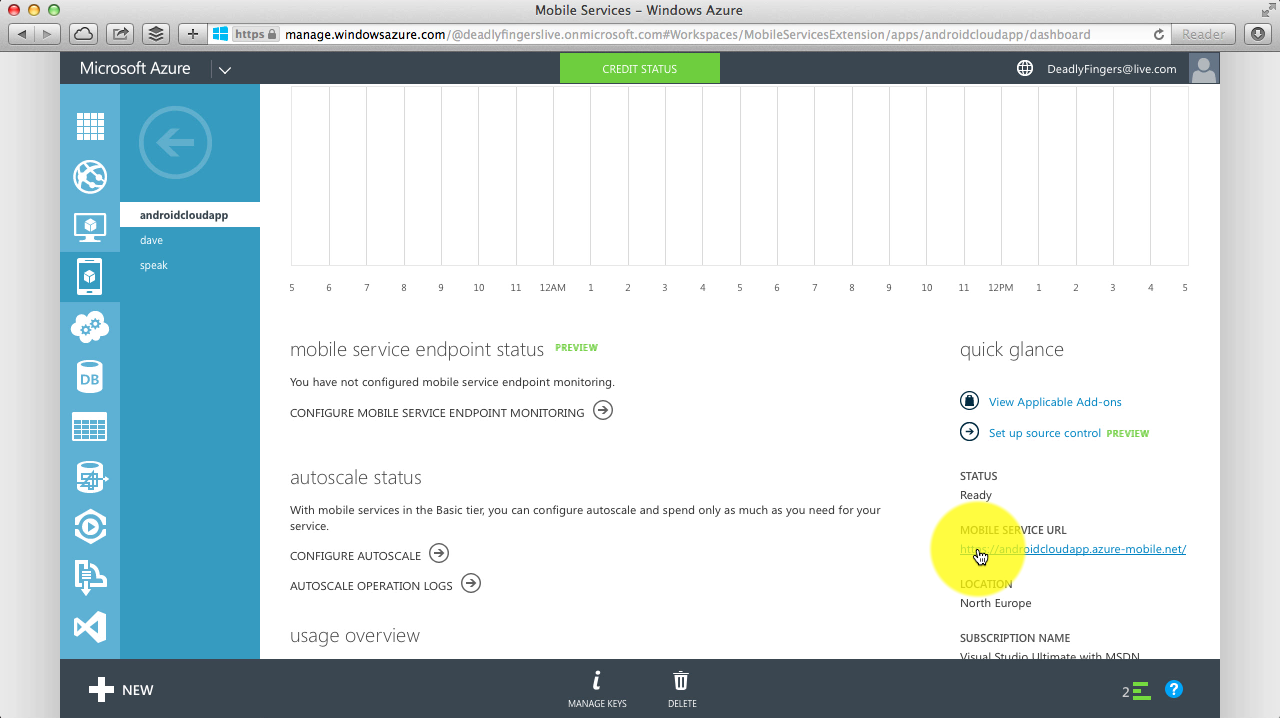The image size is (1280, 718).
Task: Select androidcloudapp in the services list
Action: (x=190, y=215)
